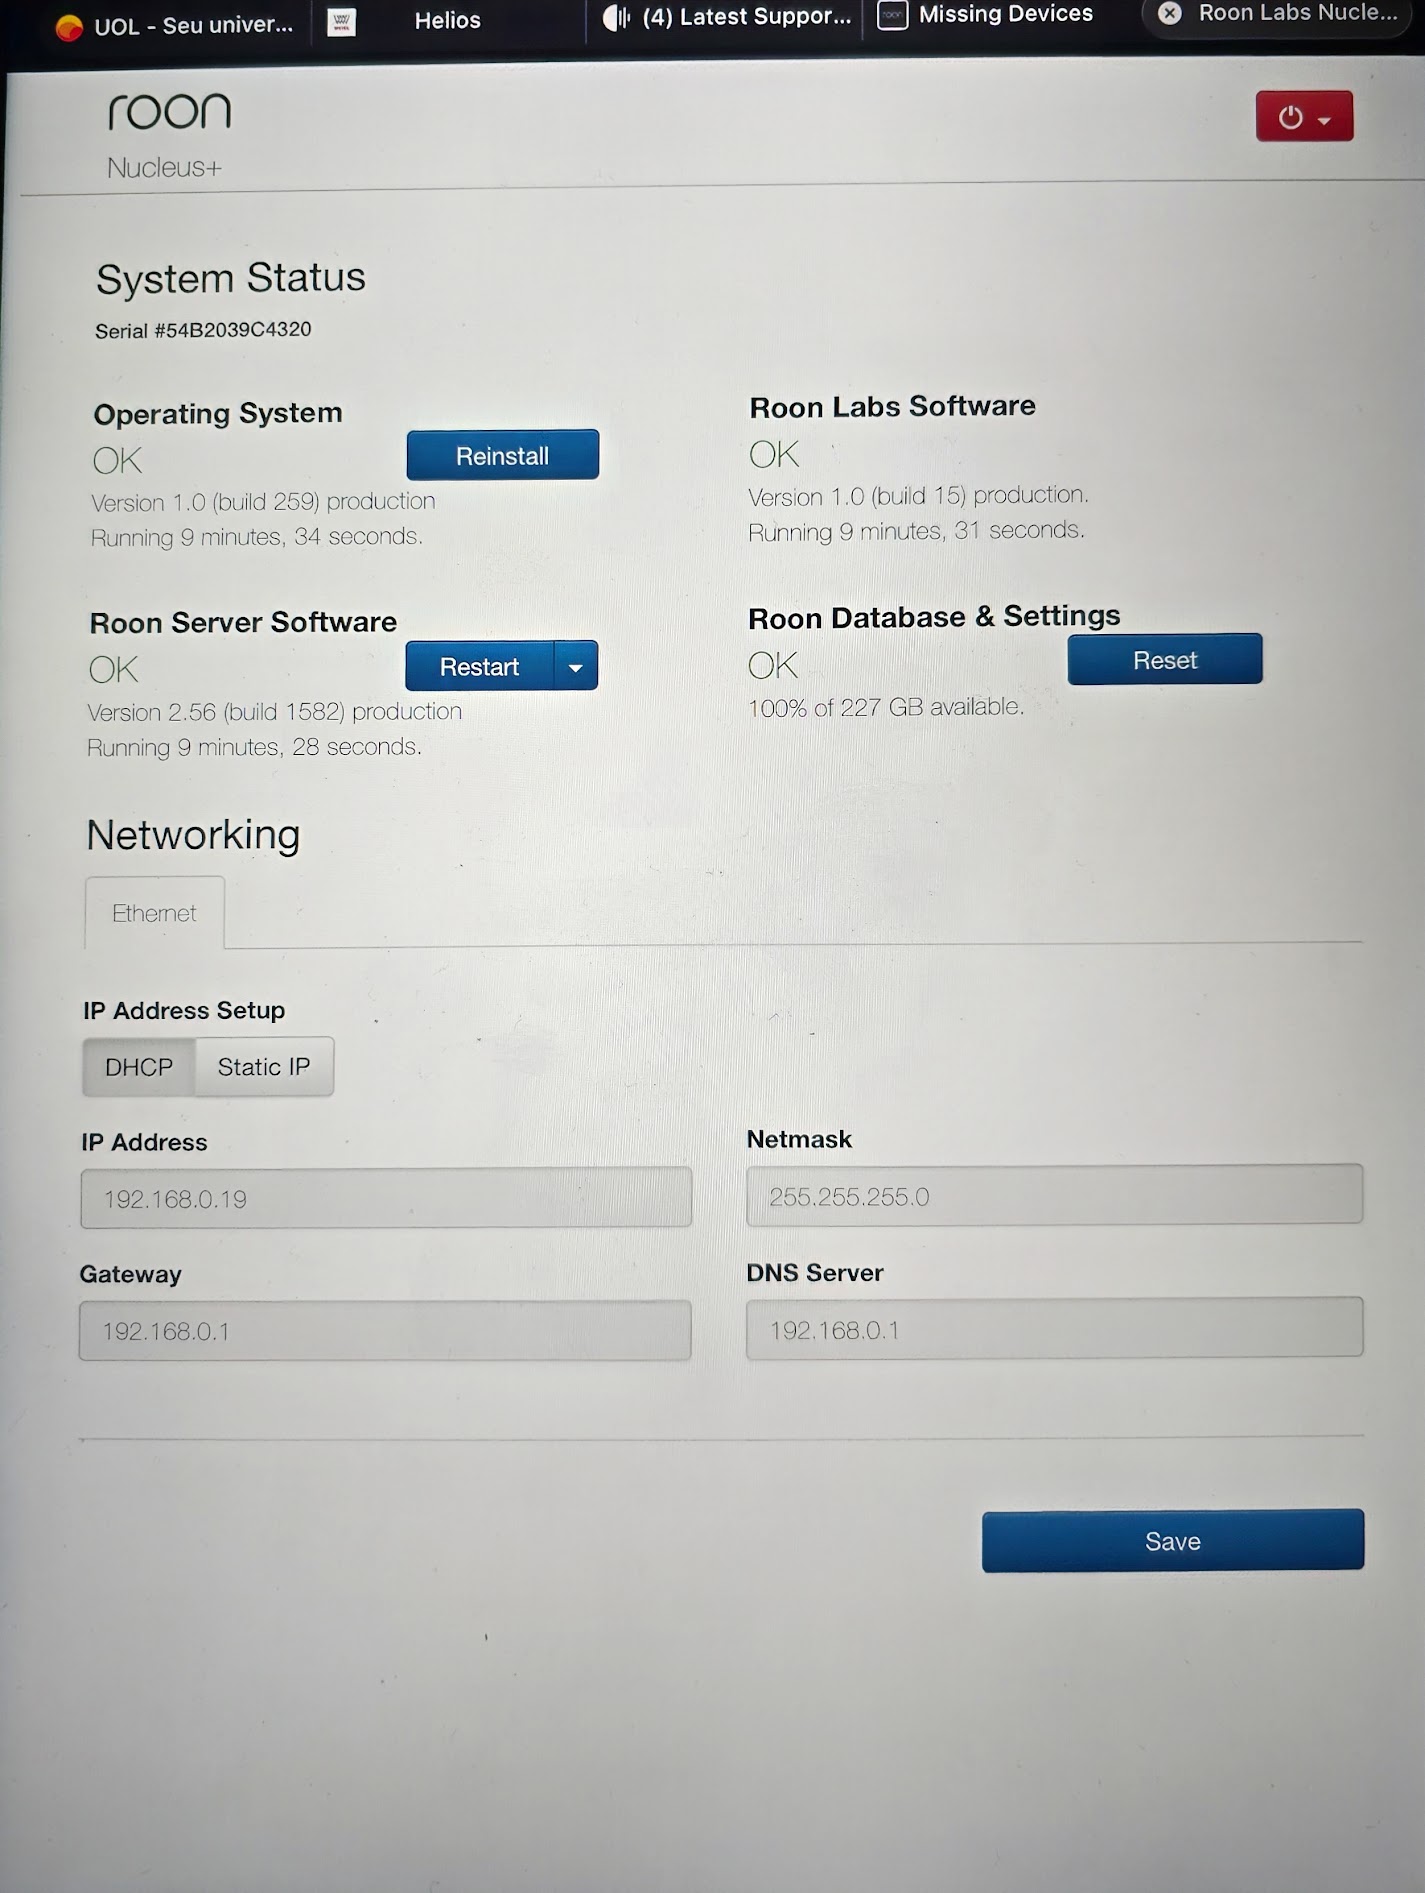Click the Netmask field showing 255.255.255.0
Viewport: 1425px width, 1893px height.
pos(1054,1195)
